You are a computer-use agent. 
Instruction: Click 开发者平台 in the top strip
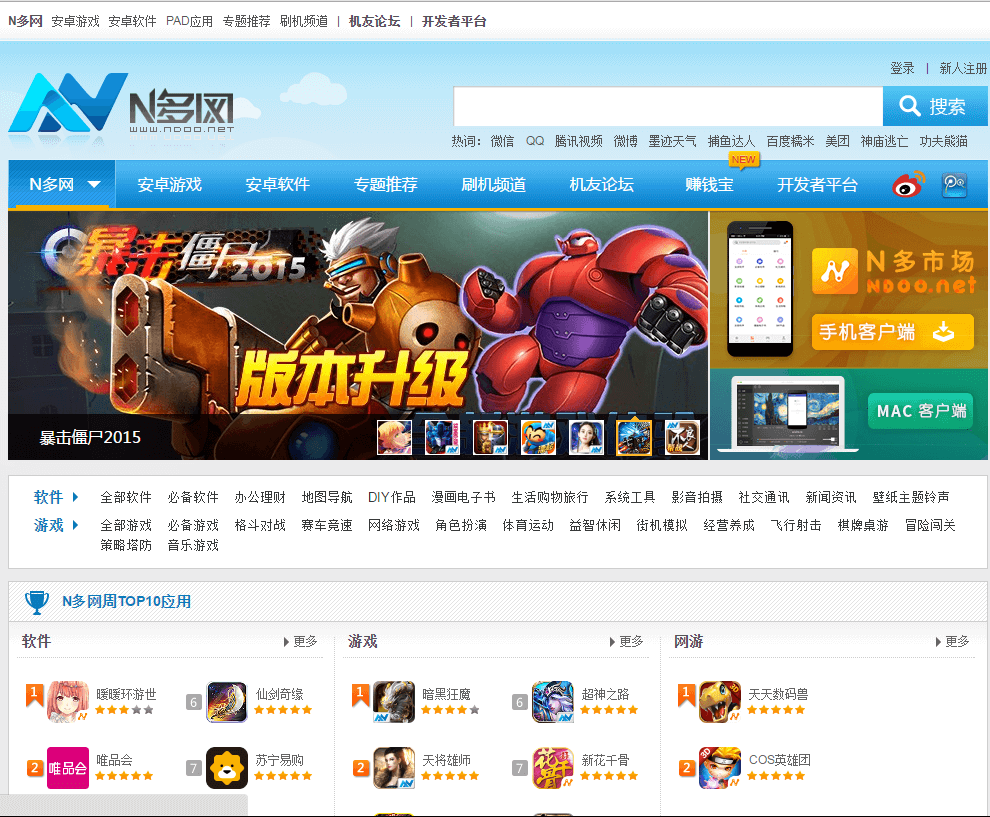454,21
